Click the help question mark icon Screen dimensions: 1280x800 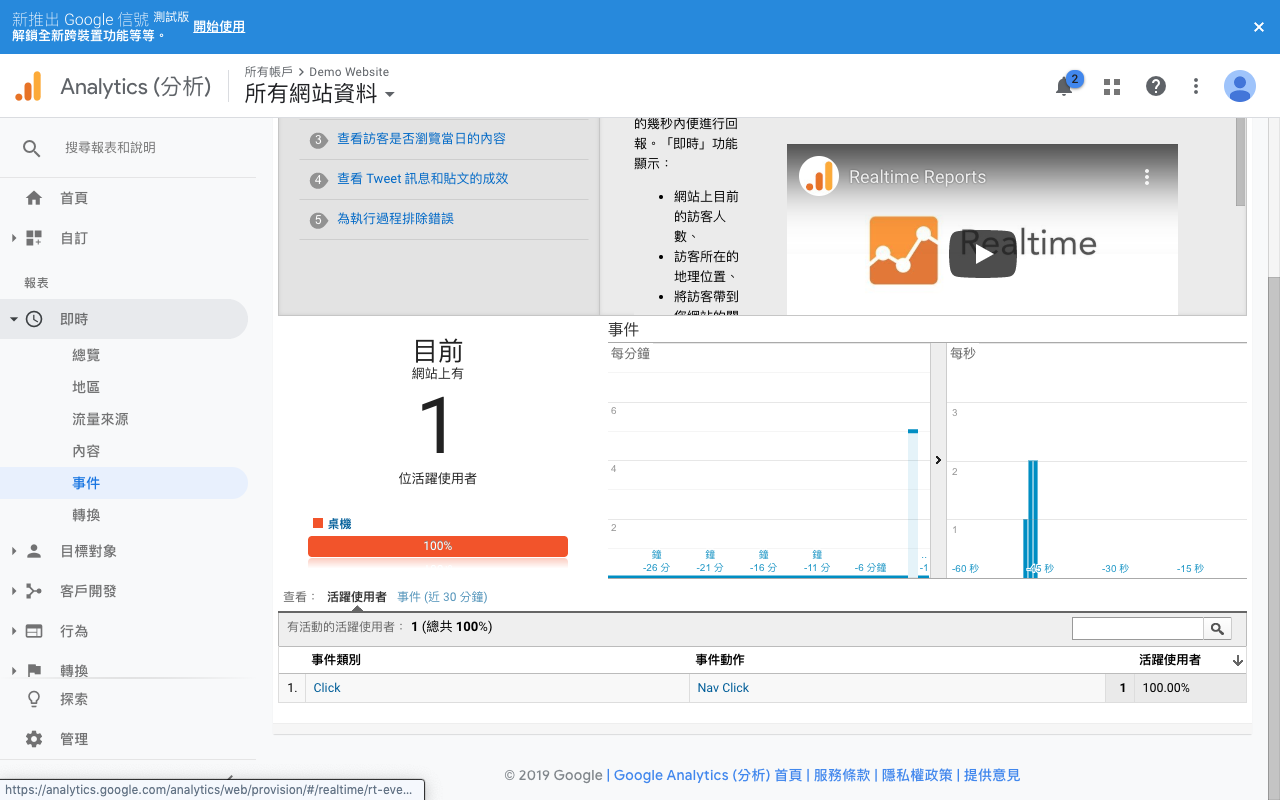coord(1156,86)
